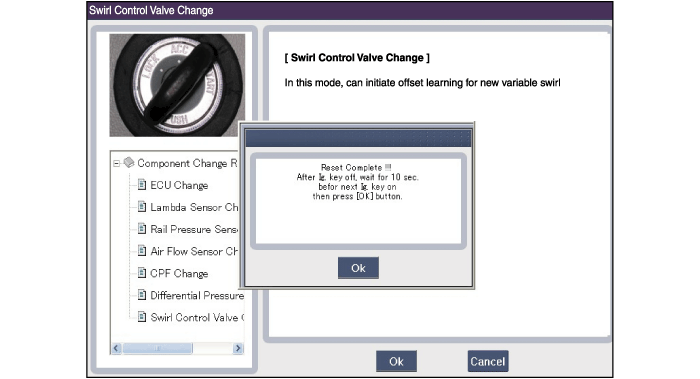700x379 pixels.
Task: Select CPF Change in the tree
Action: pos(179,273)
